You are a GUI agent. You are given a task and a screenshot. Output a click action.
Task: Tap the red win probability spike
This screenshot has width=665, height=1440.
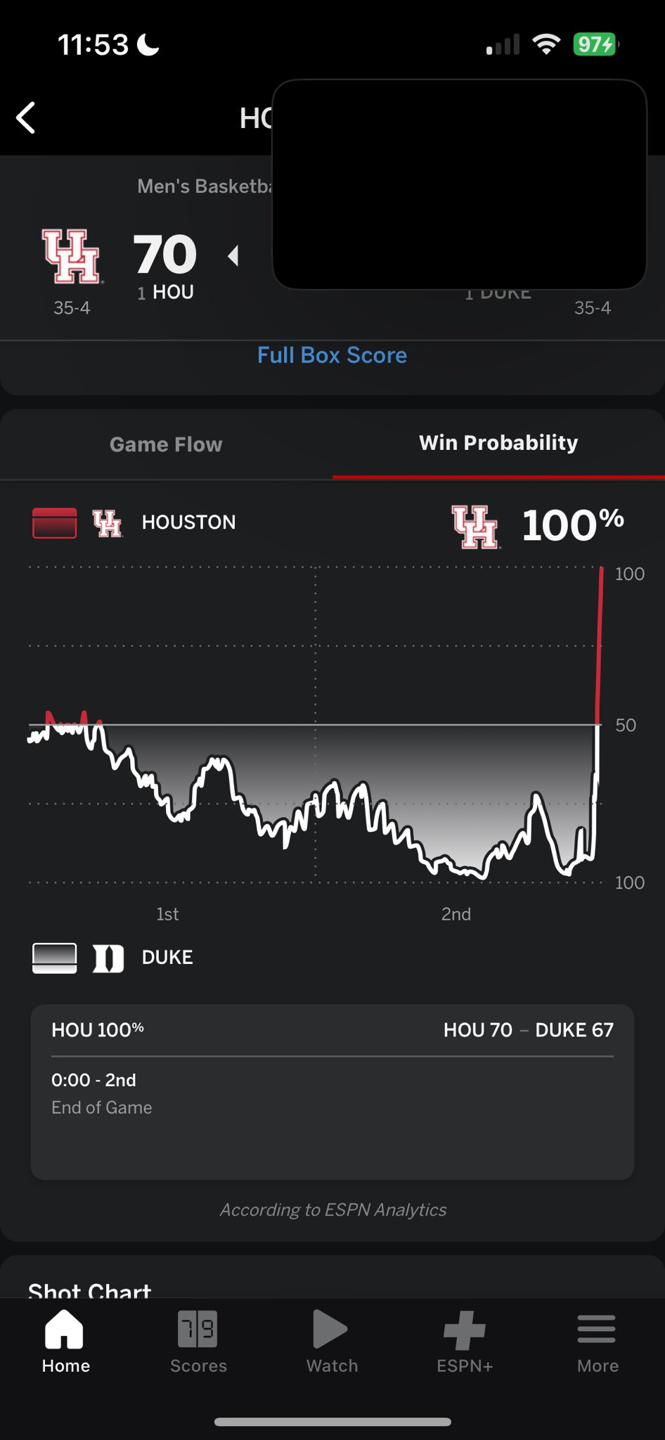point(600,640)
